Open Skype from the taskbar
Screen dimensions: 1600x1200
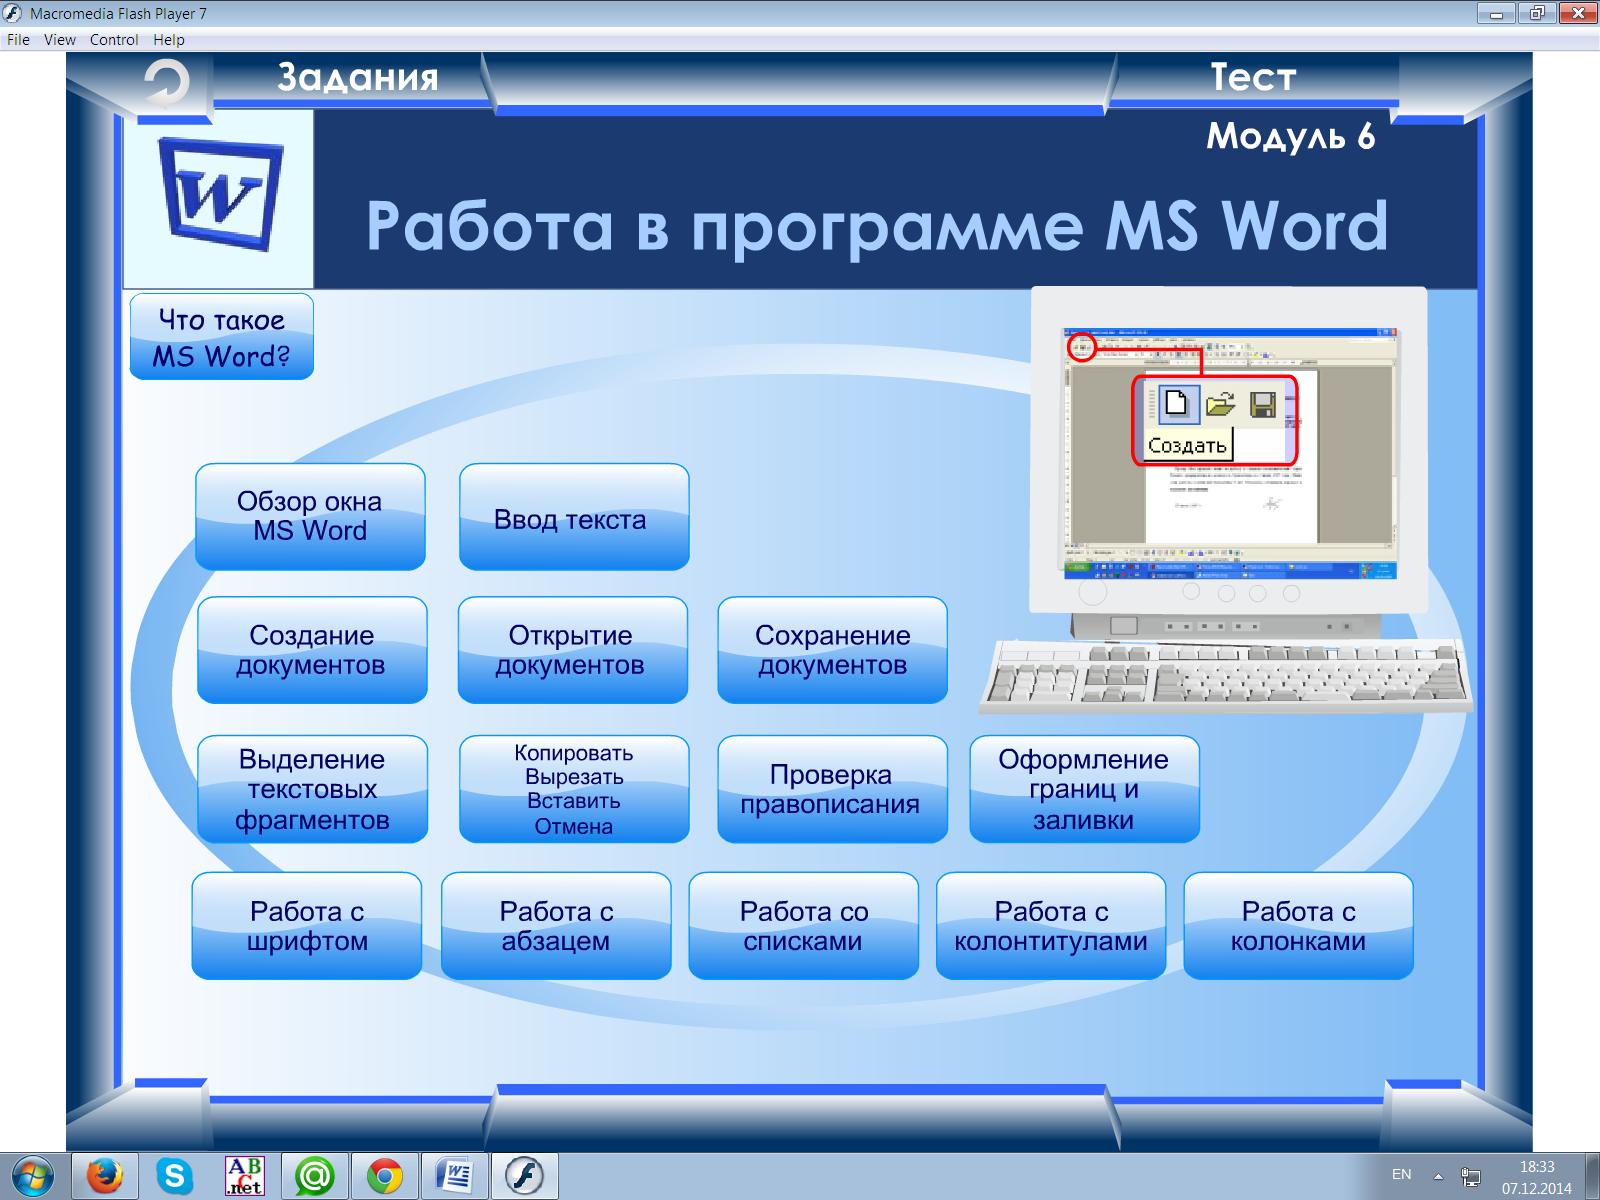[x=174, y=1176]
